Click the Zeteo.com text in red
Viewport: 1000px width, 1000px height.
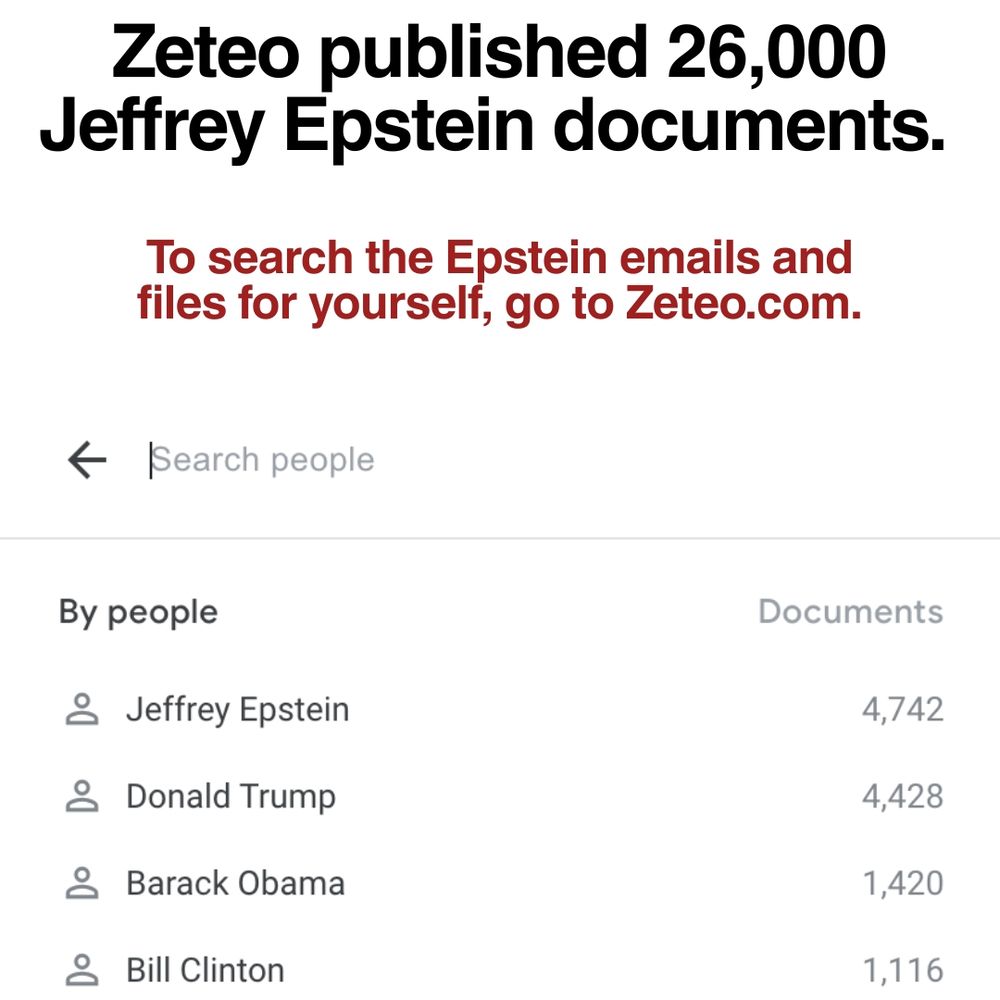(x=743, y=302)
